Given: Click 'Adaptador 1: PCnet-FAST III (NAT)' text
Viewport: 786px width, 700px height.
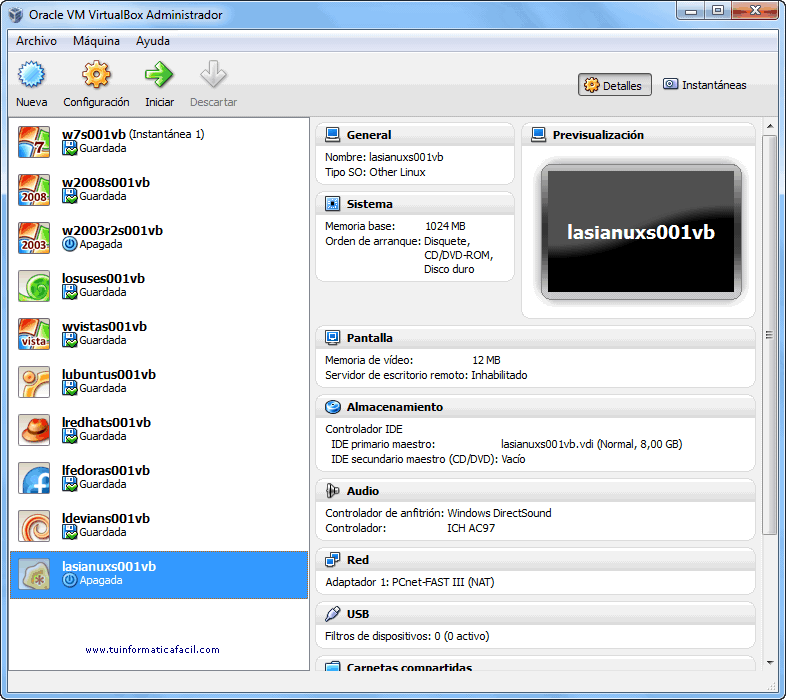Looking at the screenshot, I should click(410, 582).
